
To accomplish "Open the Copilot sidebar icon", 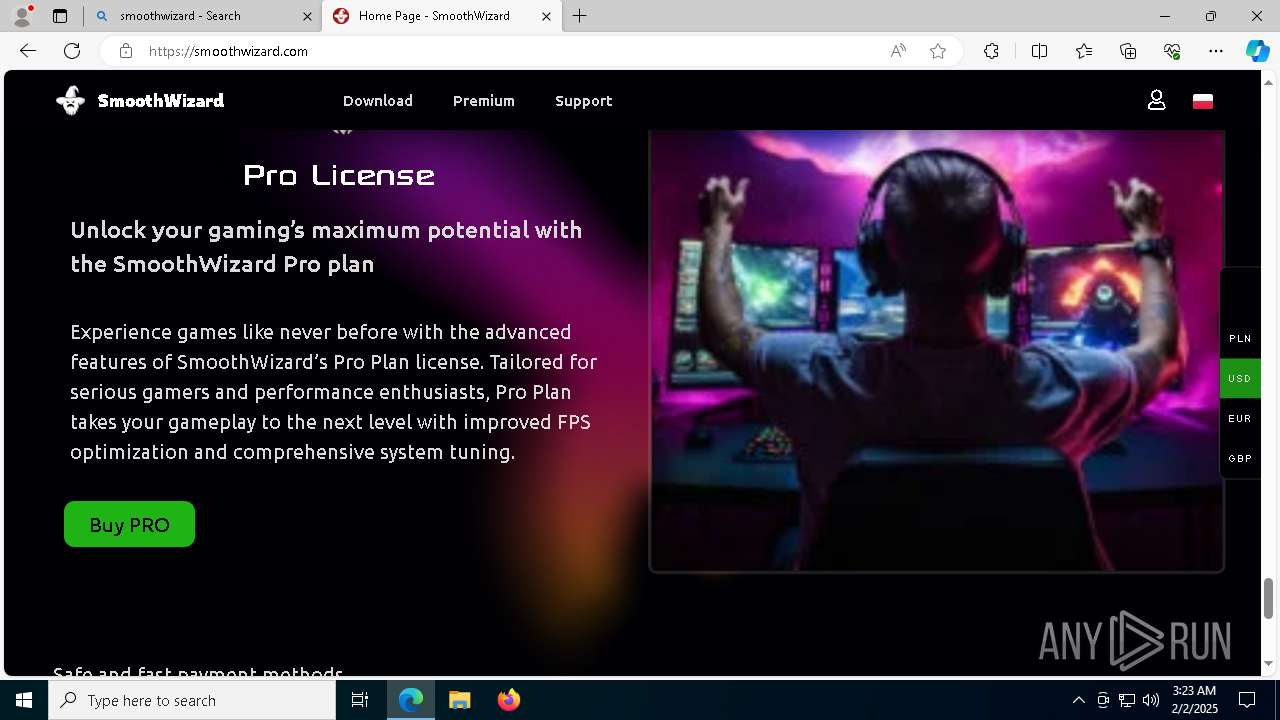I will [1258, 51].
